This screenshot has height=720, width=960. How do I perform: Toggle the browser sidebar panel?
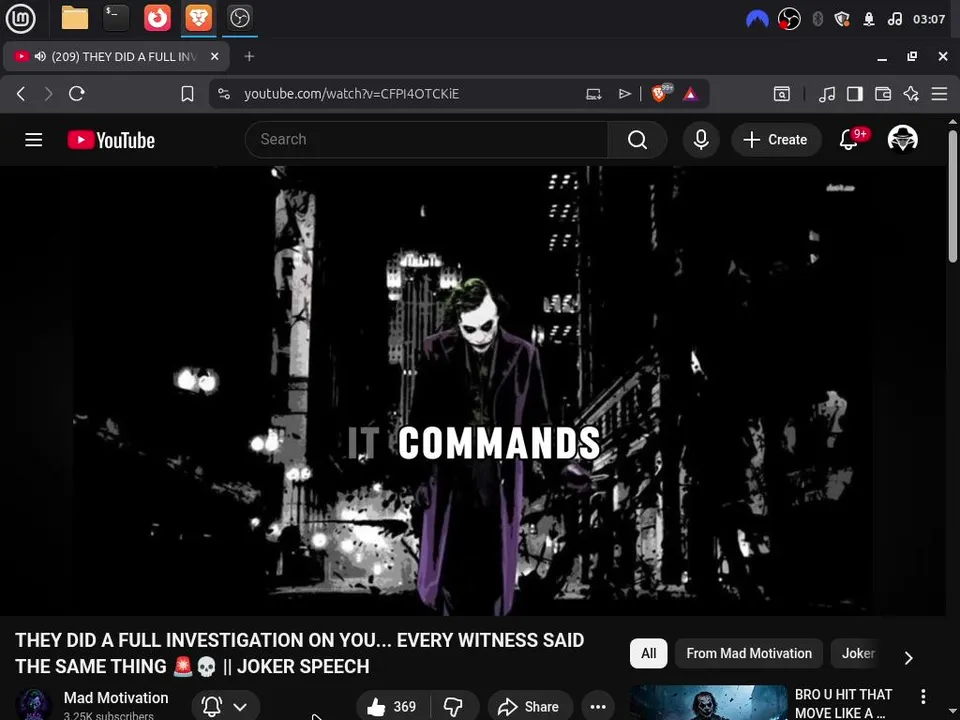tap(855, 94)
